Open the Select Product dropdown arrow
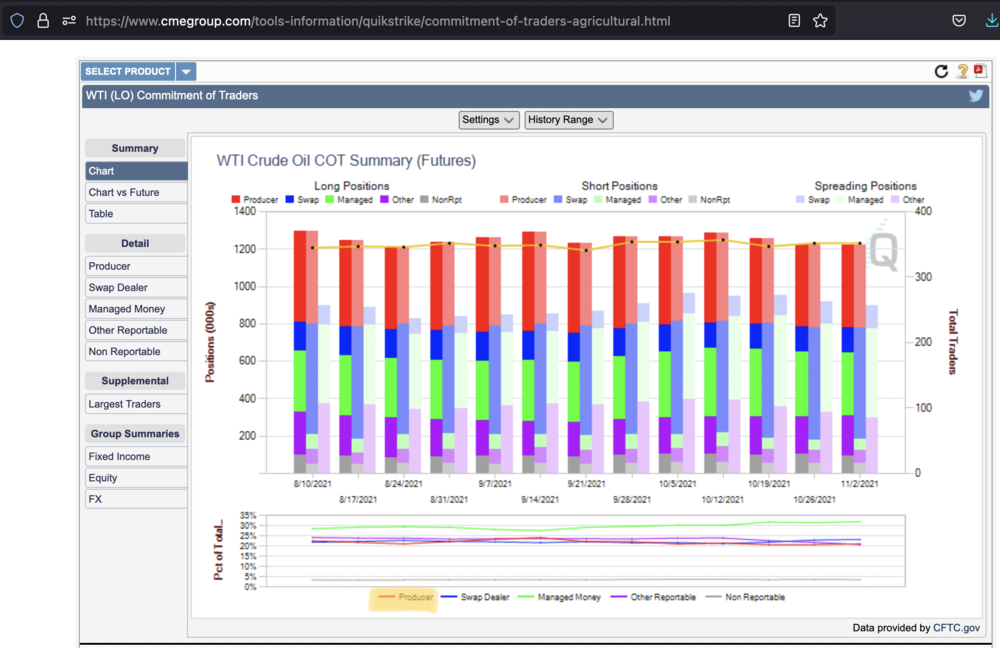1000x648 pixels. click(186, 72)
